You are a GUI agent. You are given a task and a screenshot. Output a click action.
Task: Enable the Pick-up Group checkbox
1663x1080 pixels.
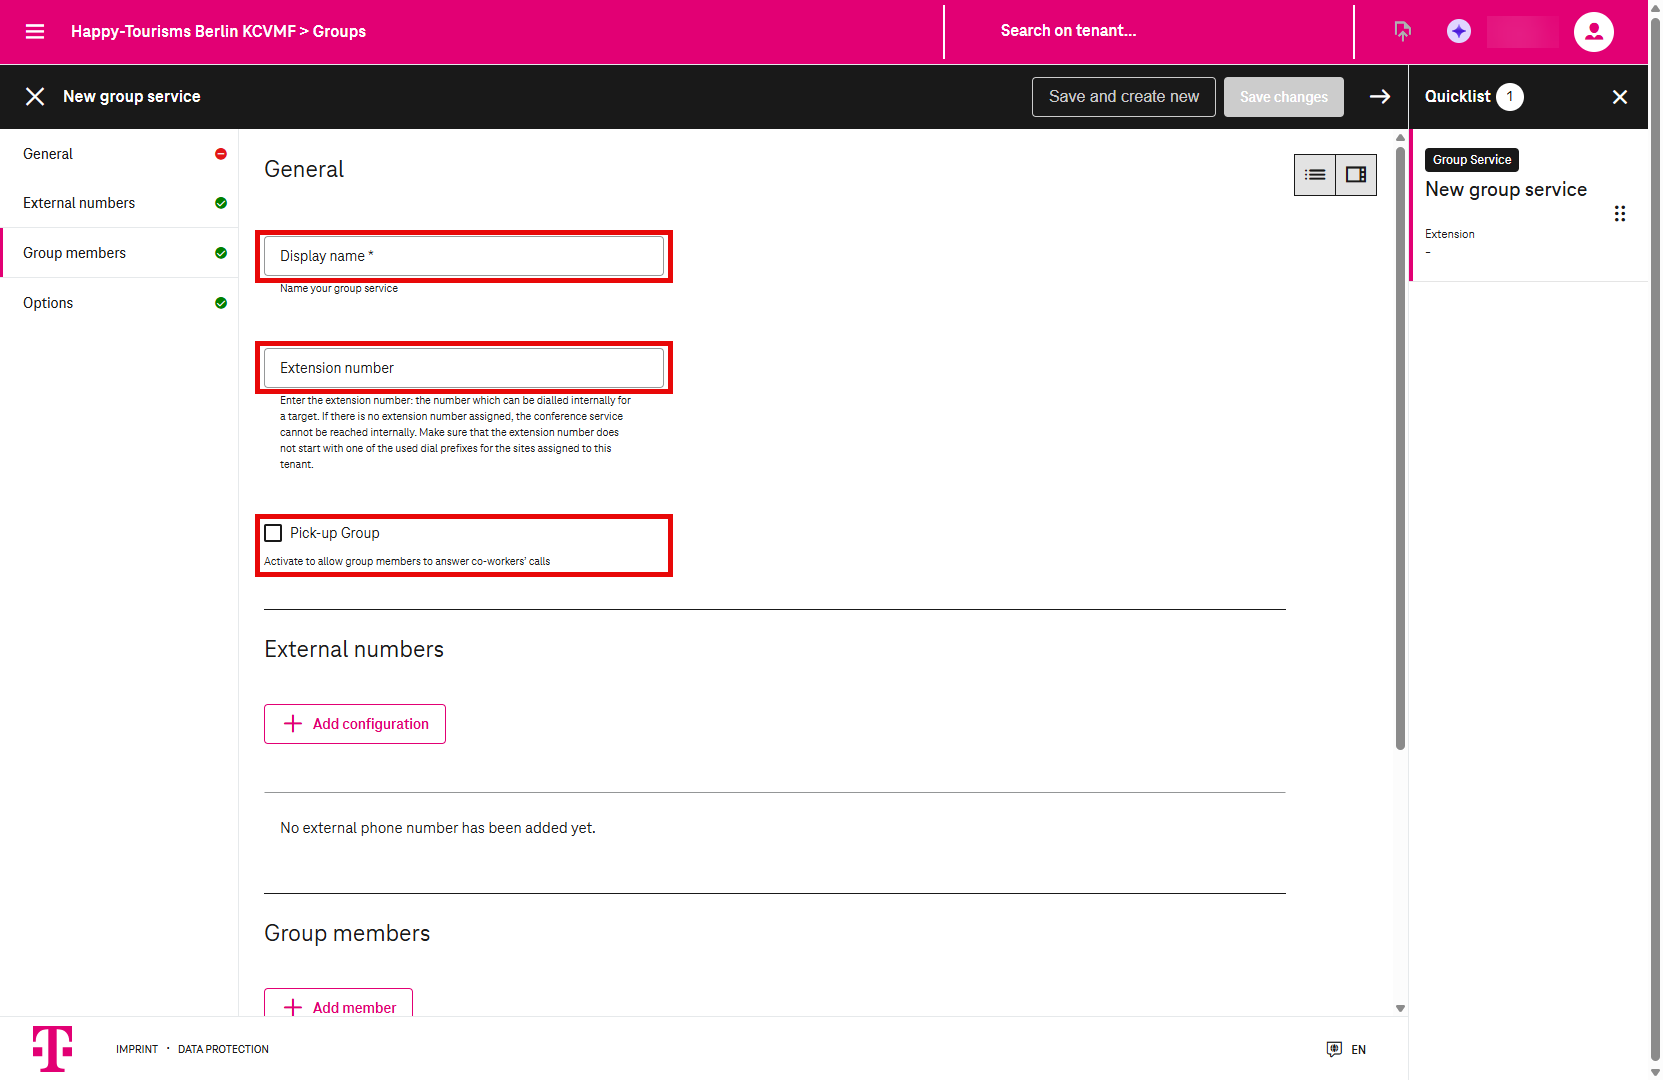click(x=273, y=533)
